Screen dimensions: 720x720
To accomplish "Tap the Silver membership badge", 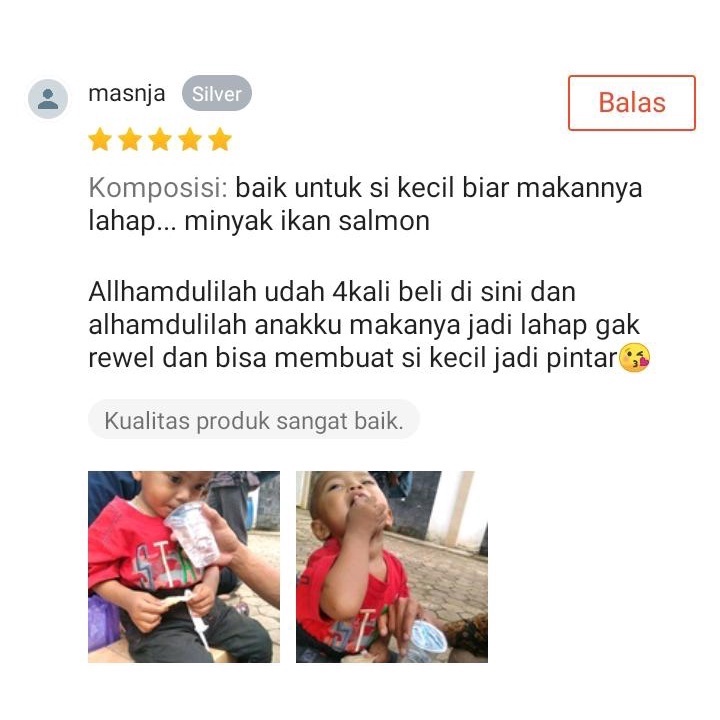I will coord(217,93).
